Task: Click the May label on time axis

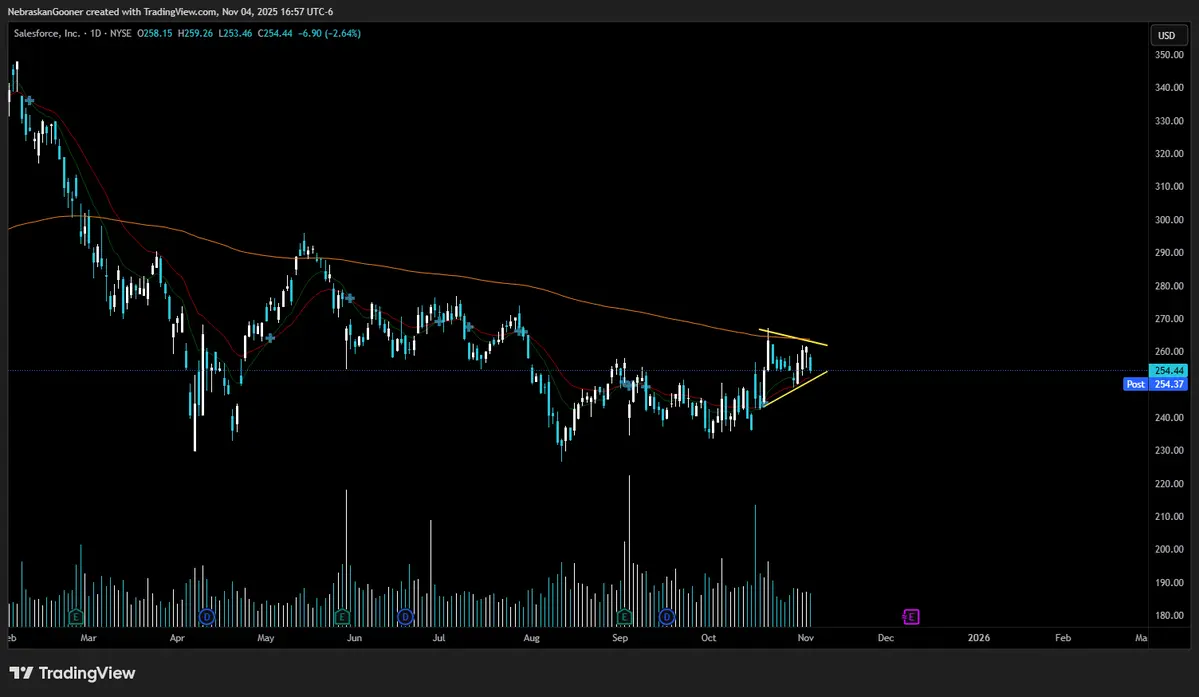Action: tap(266, 638)
